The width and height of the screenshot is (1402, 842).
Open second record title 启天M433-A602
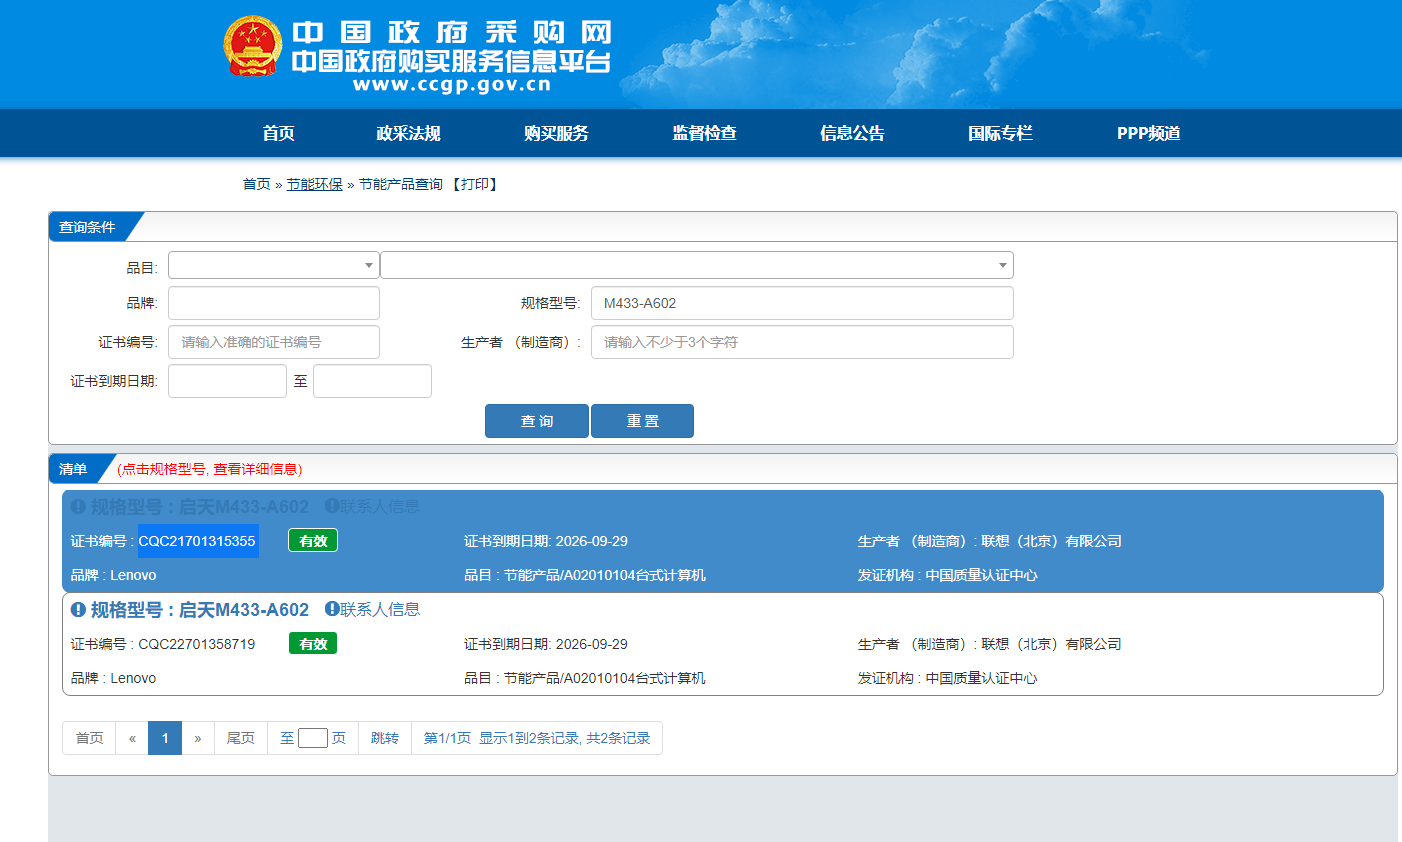pos(199,610)
